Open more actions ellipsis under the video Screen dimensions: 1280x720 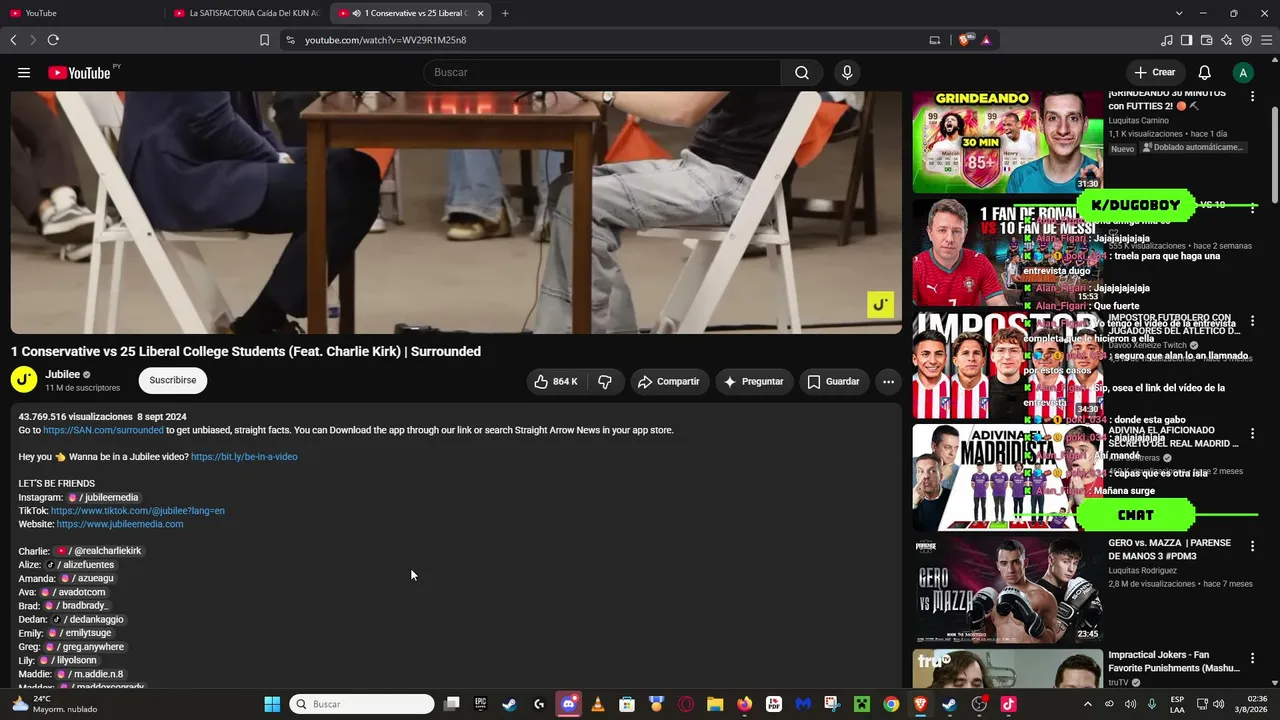pos(888,381)
